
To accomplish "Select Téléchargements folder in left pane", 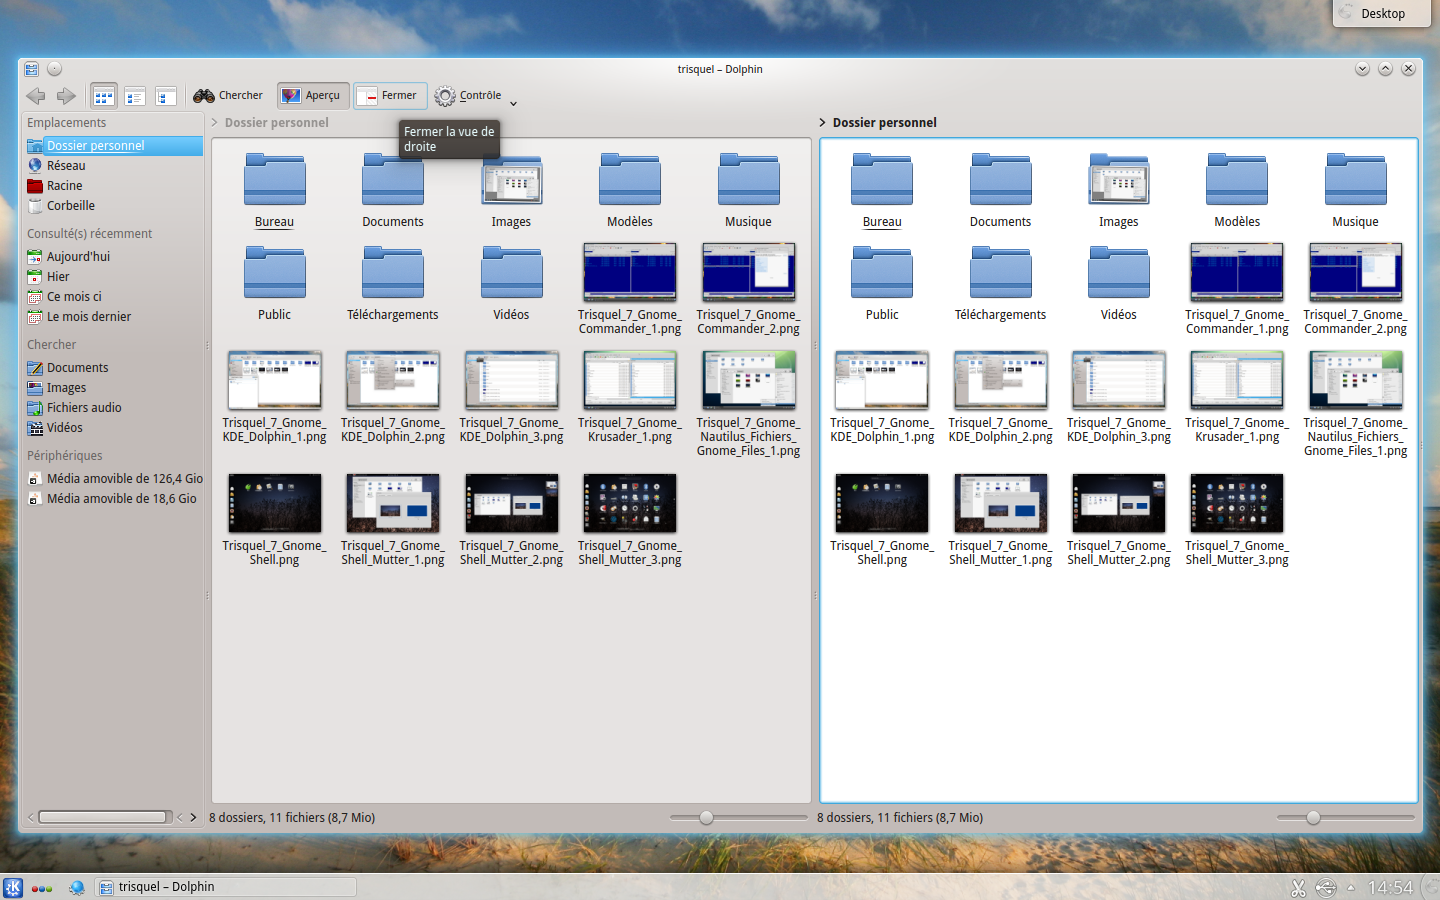I will coord(393,283).
